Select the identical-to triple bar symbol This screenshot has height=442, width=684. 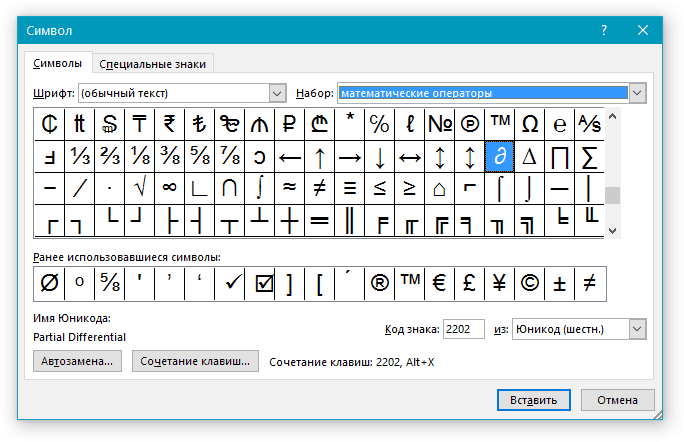pos(350,188)
